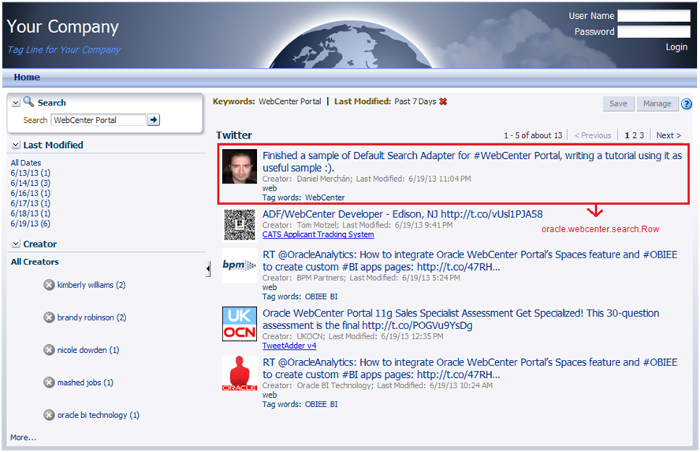
Task: Open the Home tab
Action: click(27, 77)
